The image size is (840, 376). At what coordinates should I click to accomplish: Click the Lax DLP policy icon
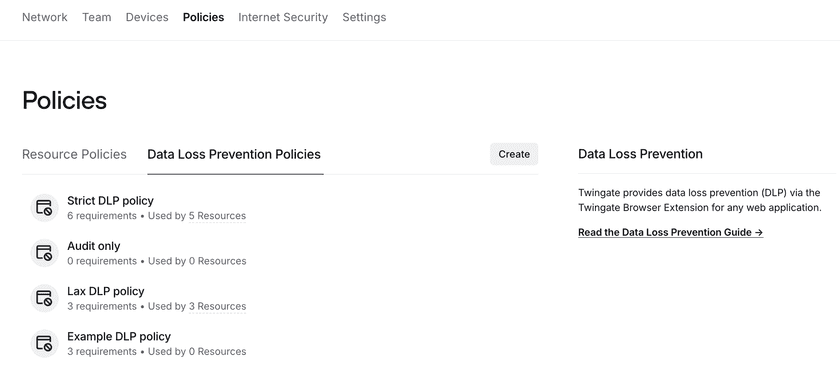tap(44, 298)
